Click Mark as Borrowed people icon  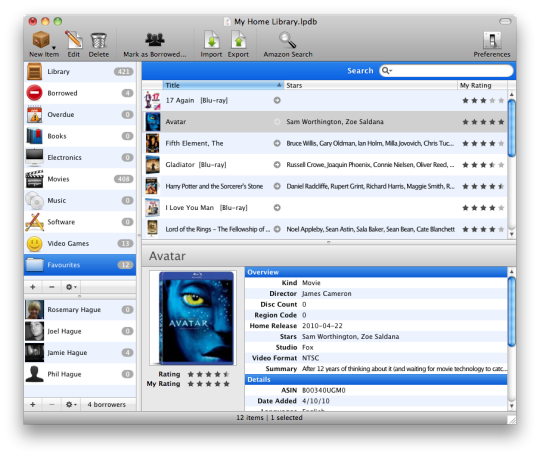coord(155,40)
